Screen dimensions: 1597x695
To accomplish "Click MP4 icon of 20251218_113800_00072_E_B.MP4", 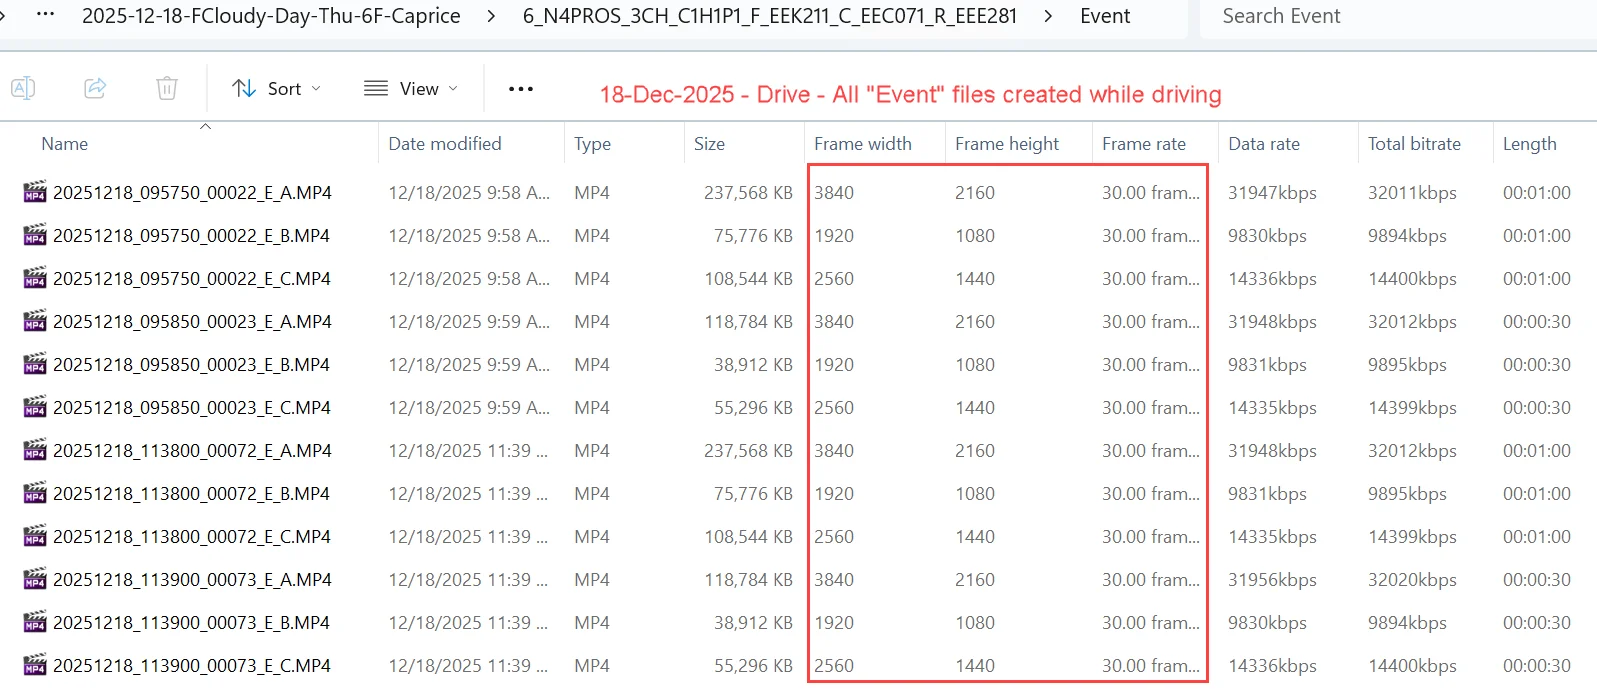I will 35,492.
